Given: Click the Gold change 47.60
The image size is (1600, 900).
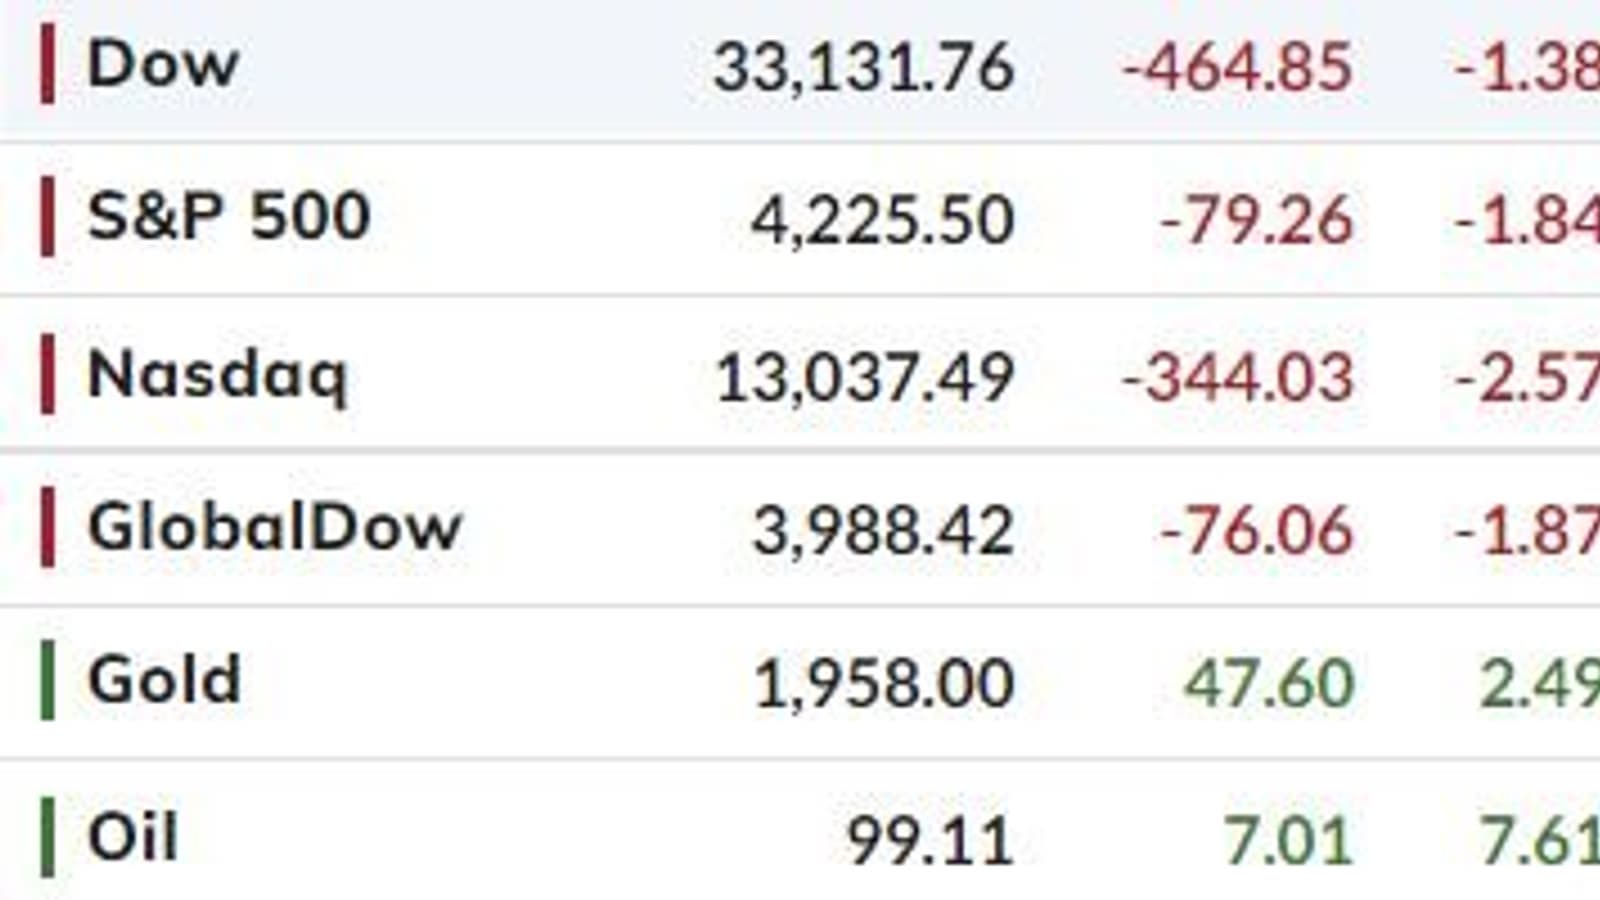Looking at the screenshot, I should click(x=1269, y=685).
